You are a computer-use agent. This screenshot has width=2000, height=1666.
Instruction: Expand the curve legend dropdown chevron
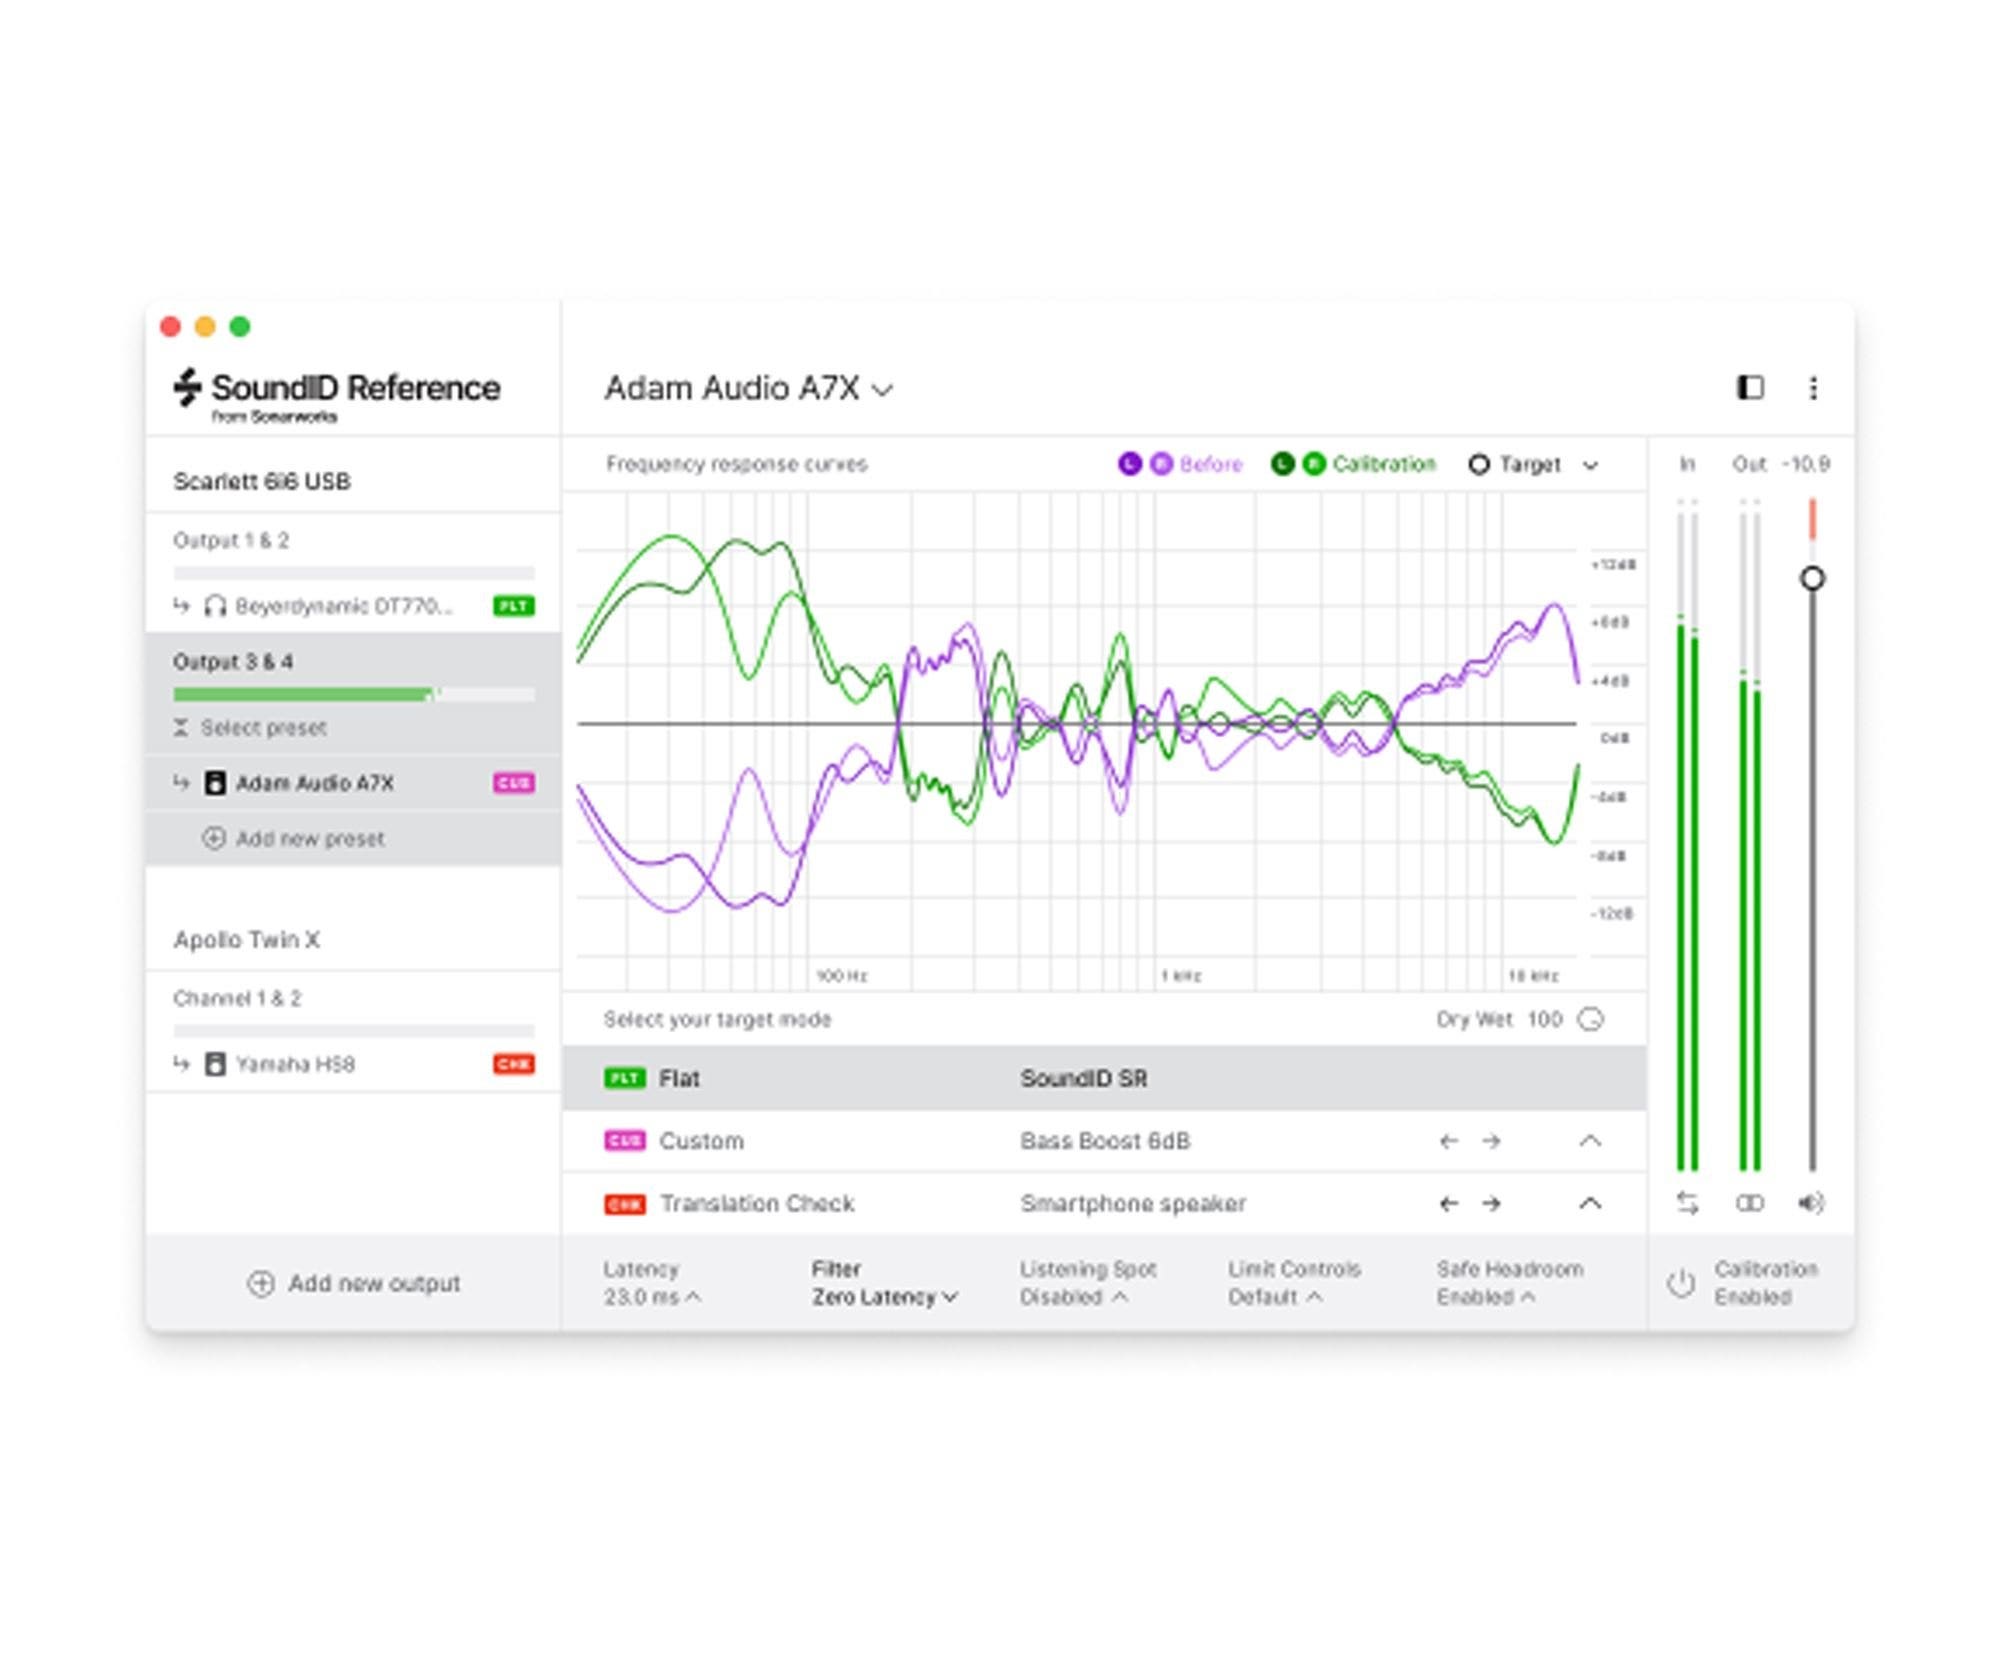coord(1590,465)
